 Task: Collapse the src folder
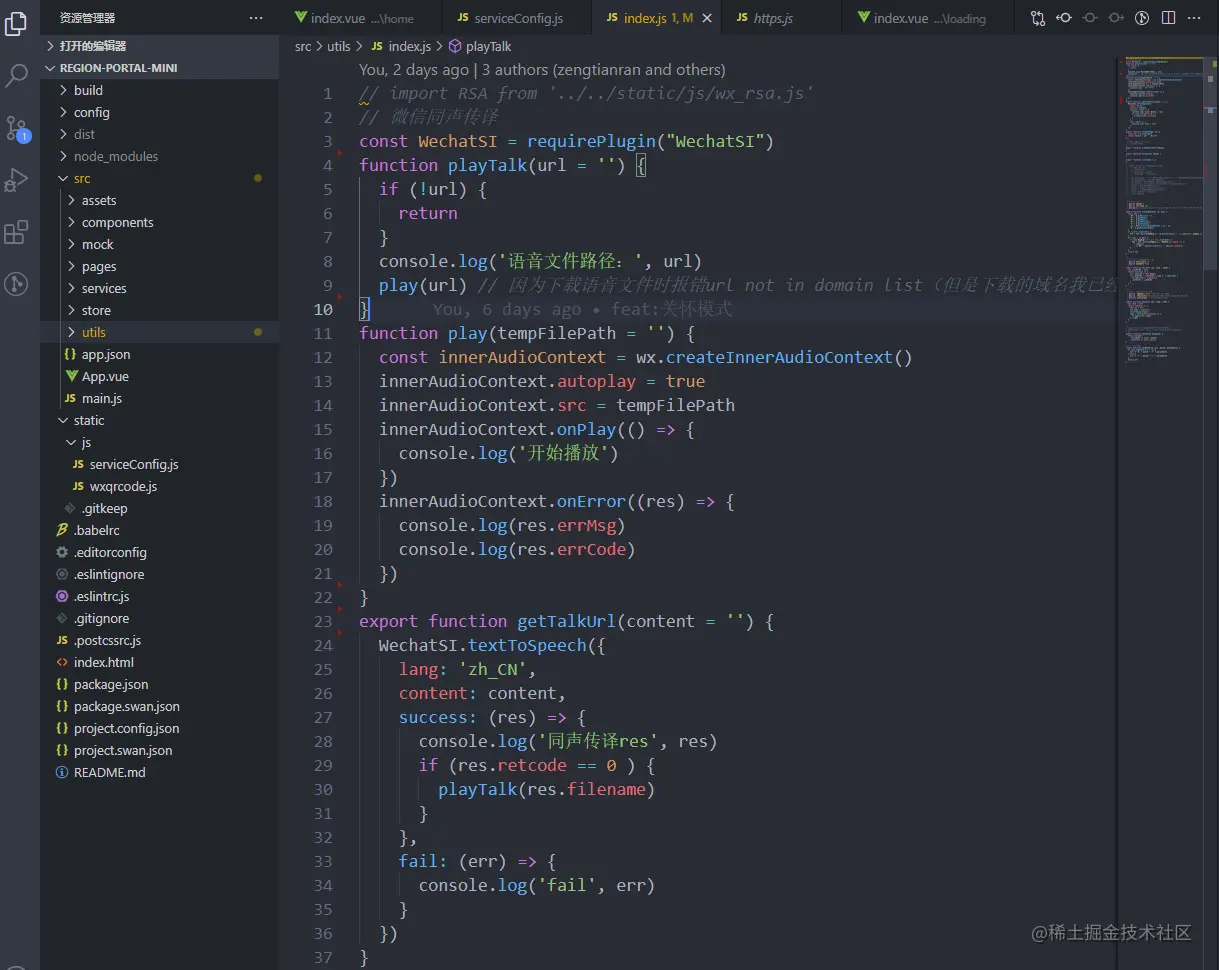point(159,178)
